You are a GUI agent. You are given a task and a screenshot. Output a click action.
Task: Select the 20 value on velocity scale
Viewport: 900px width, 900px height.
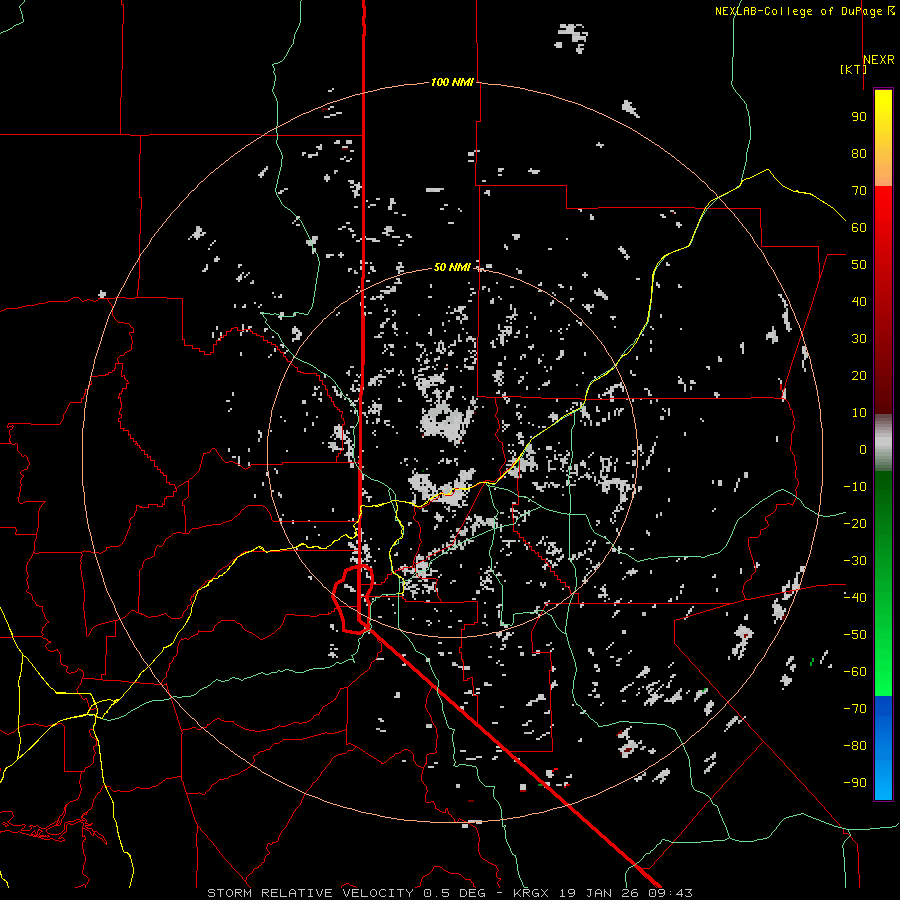pos(859,375)
